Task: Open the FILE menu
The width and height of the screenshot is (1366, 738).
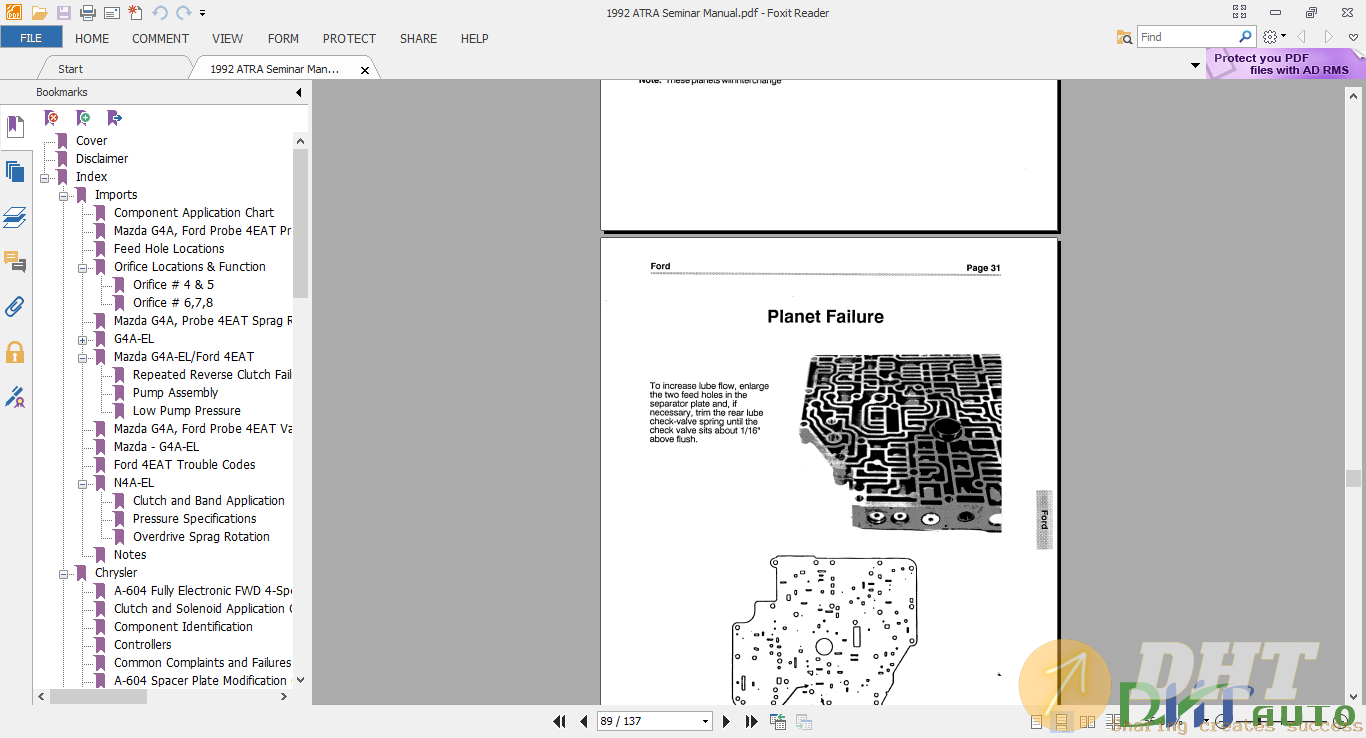Action: (x=31, y=38)
